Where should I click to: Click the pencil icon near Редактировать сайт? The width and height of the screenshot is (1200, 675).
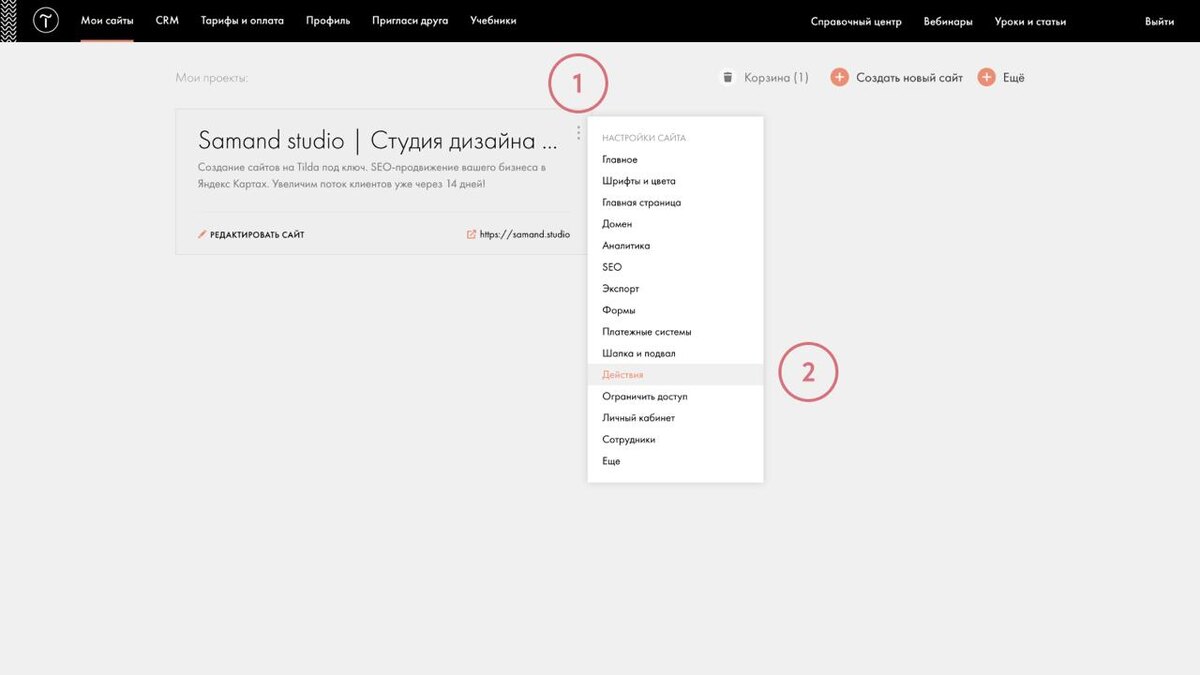pos(202,235)
